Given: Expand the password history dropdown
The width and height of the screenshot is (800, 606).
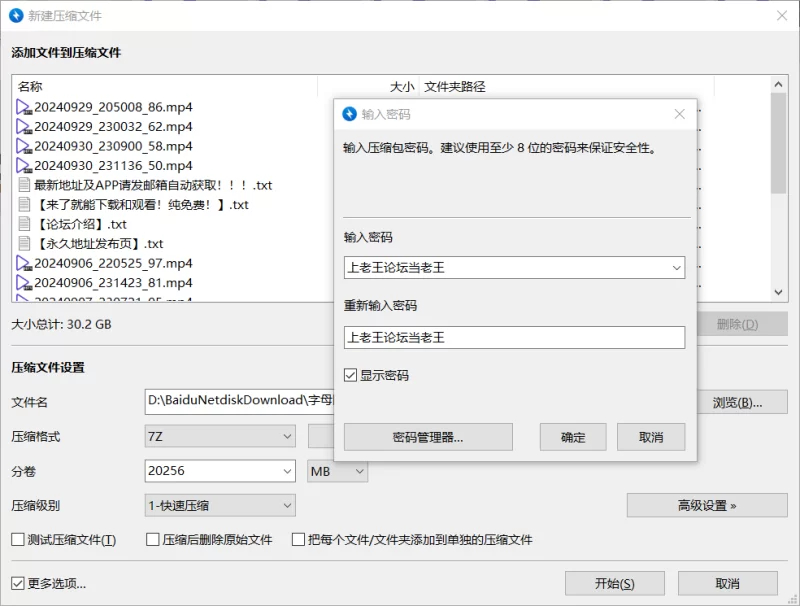Looking at the screenshot, I should [x=677, y=268].
